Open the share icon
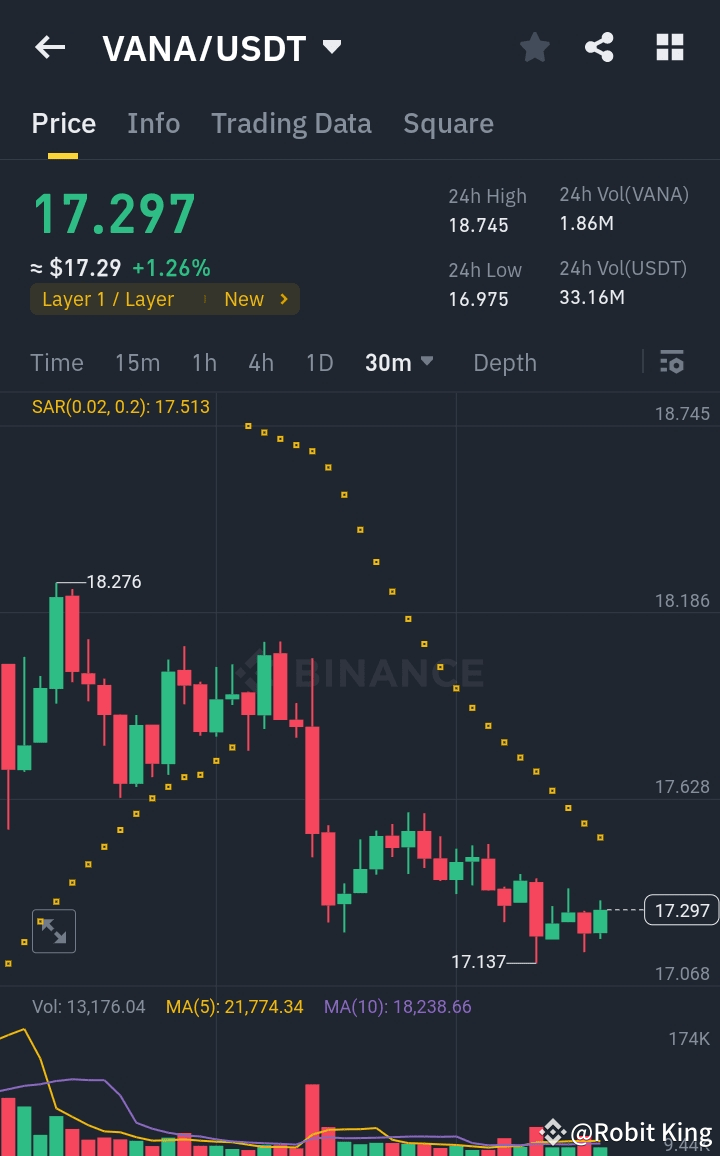The width and height of the screenshot is (720, 1156). 599,47
